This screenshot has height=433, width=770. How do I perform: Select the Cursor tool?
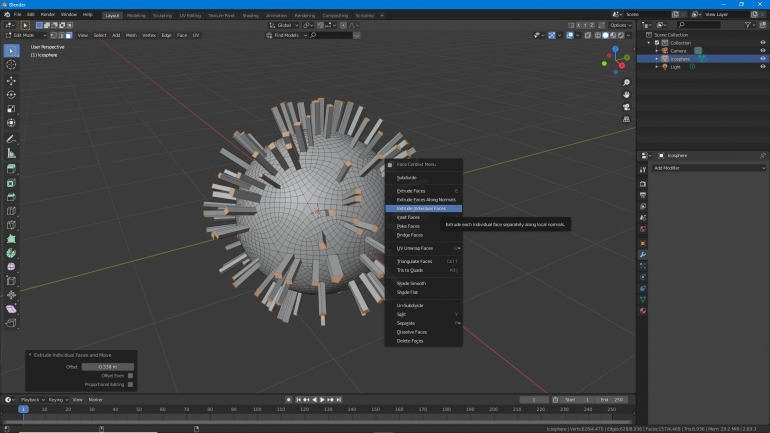(x=11, y=65)
